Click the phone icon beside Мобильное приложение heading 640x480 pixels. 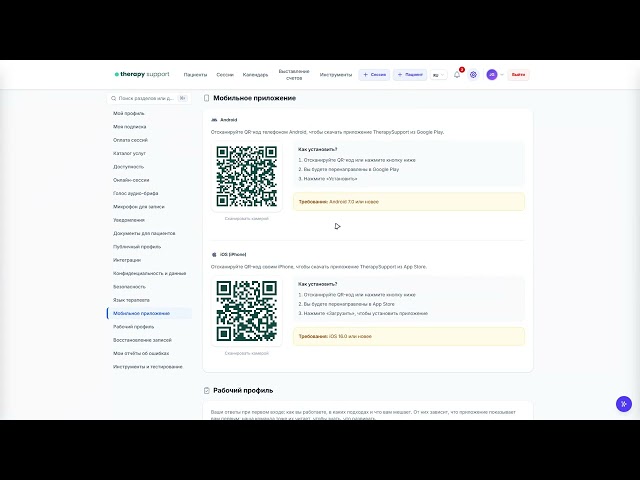[x=207, y=98]
